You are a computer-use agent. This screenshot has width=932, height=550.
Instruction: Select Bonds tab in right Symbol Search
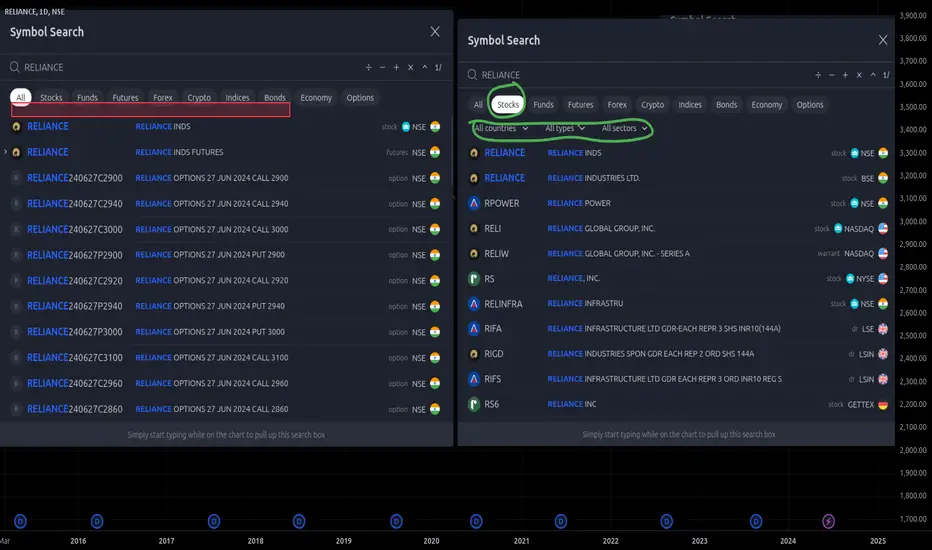point(726,105)
